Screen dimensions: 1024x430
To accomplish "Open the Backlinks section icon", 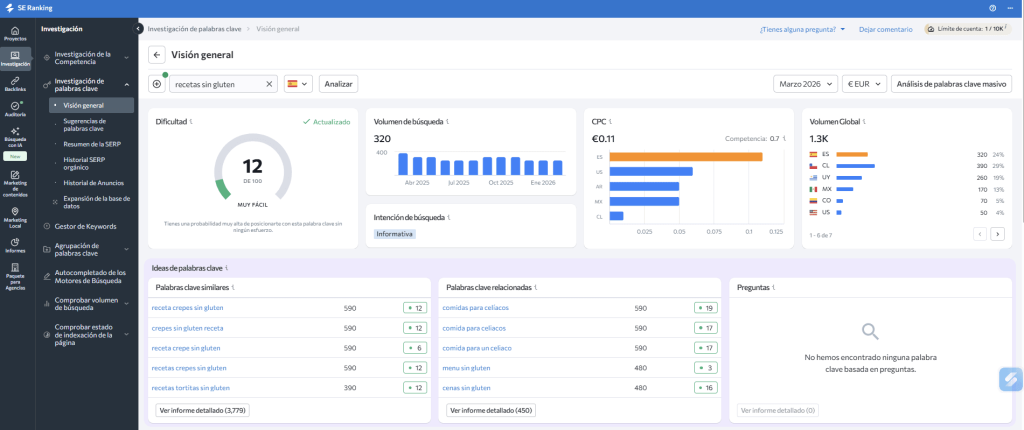I will 15,82.
